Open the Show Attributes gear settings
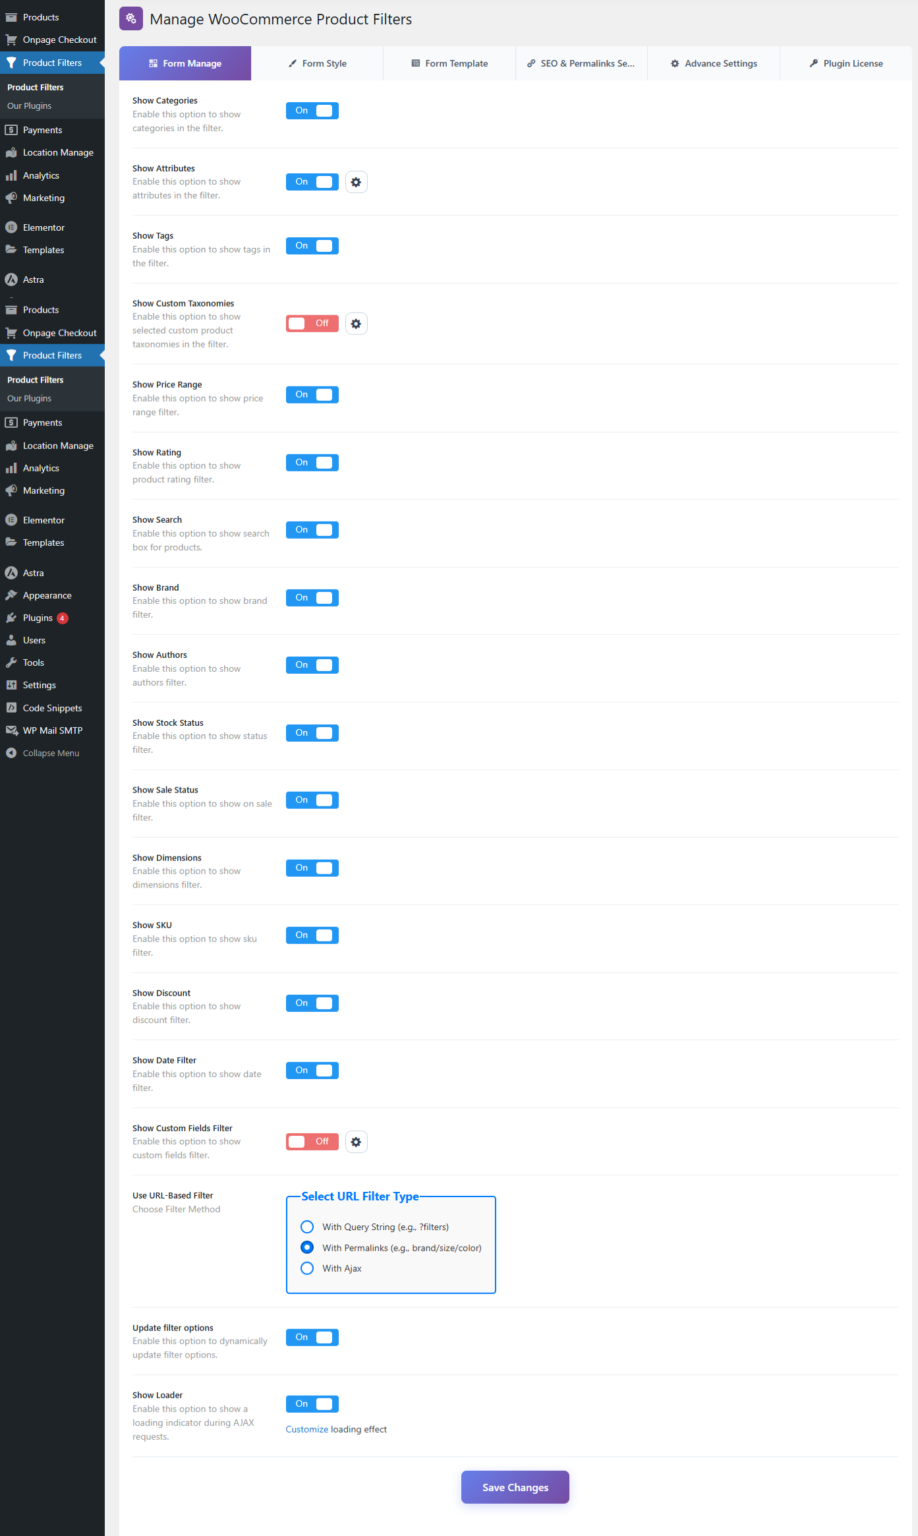 (356, 182)
